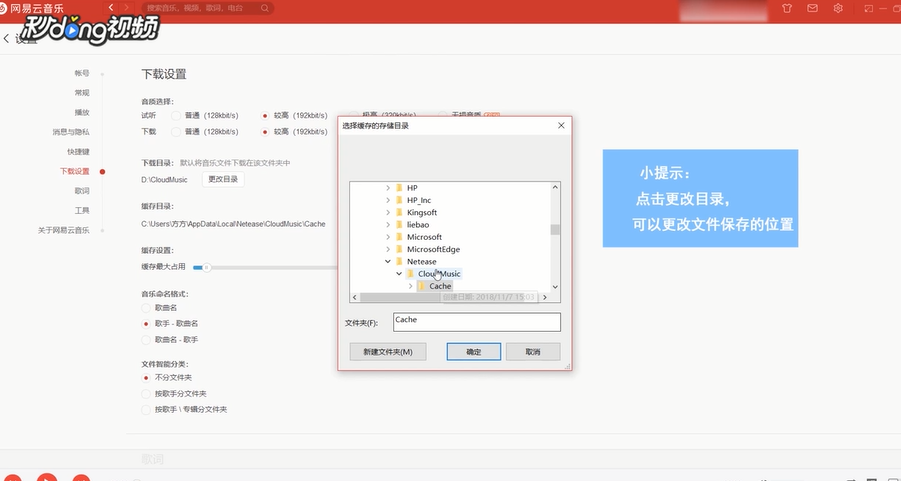This screenshot has height=481, width=901.
Task: Focus the music search box
Action: click(x=207, y=8)
